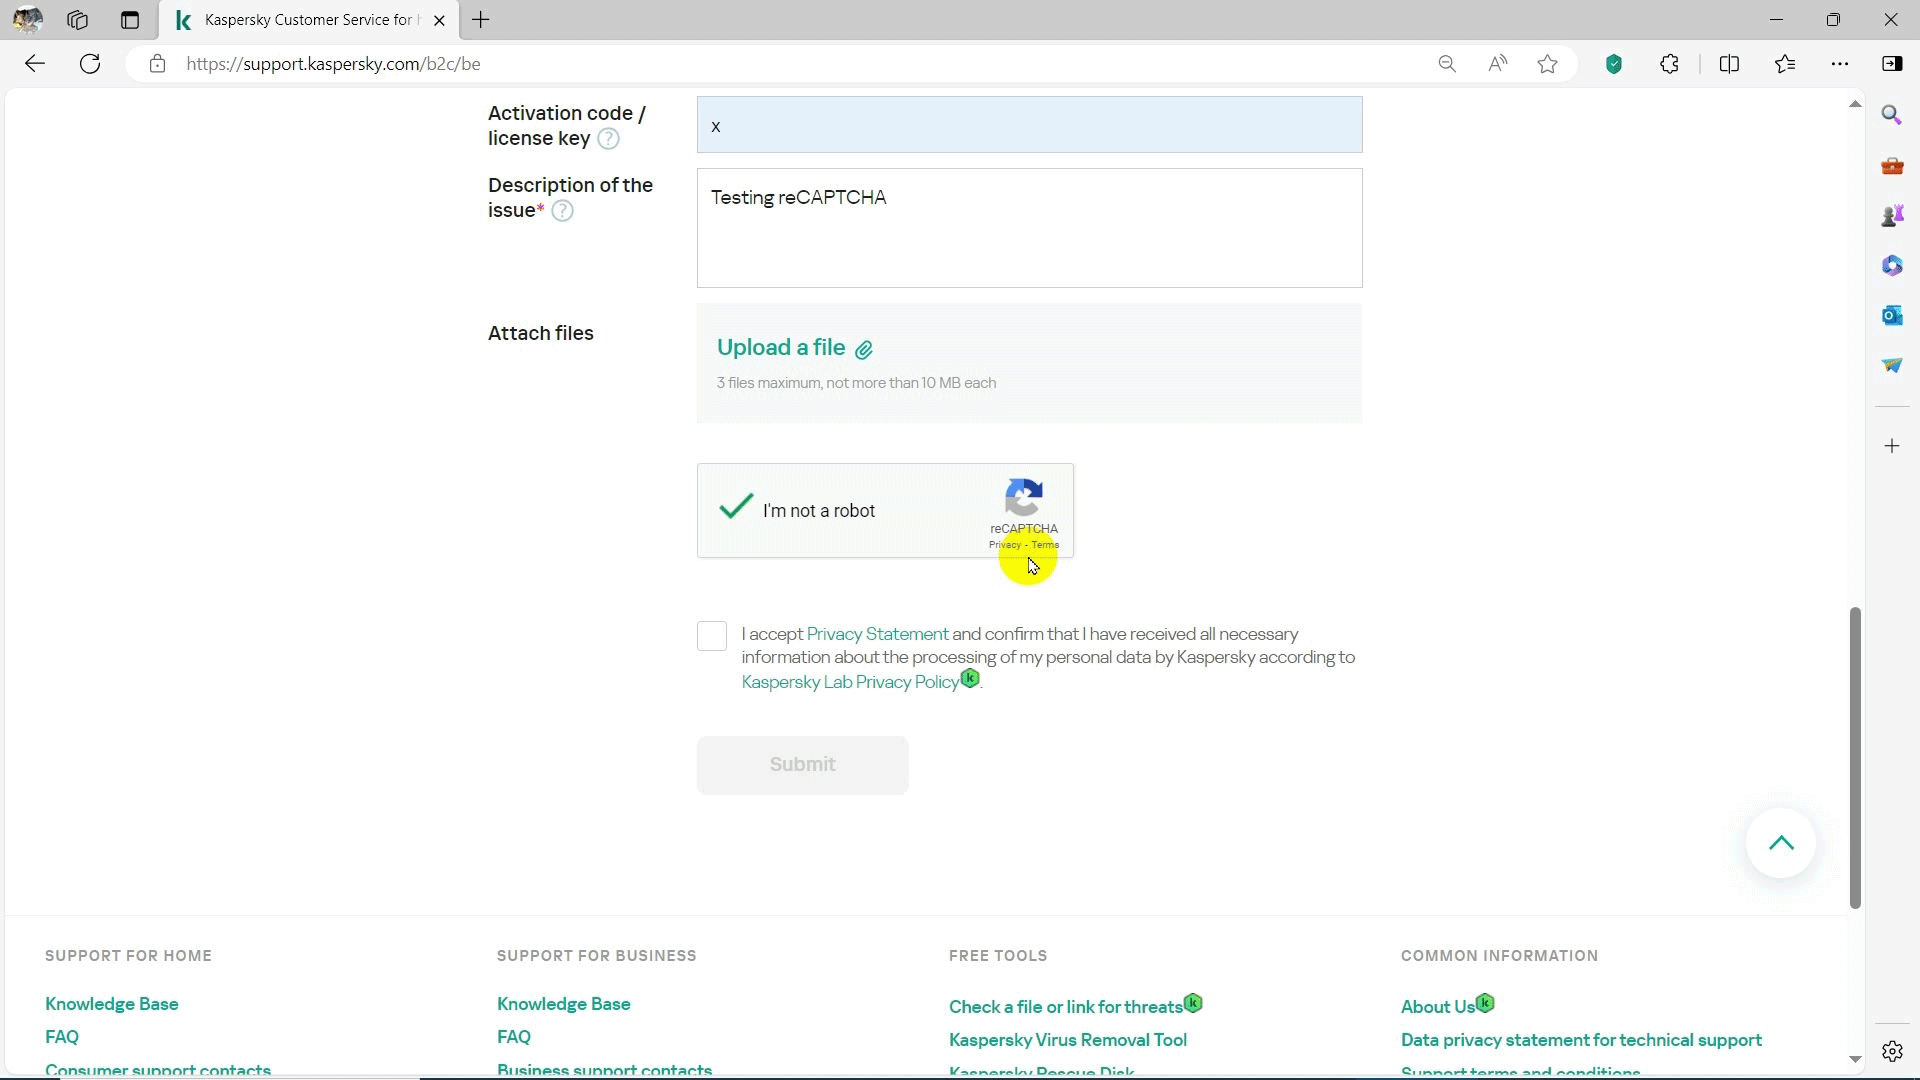Click help icon beside Activation code label

[608, 139]
